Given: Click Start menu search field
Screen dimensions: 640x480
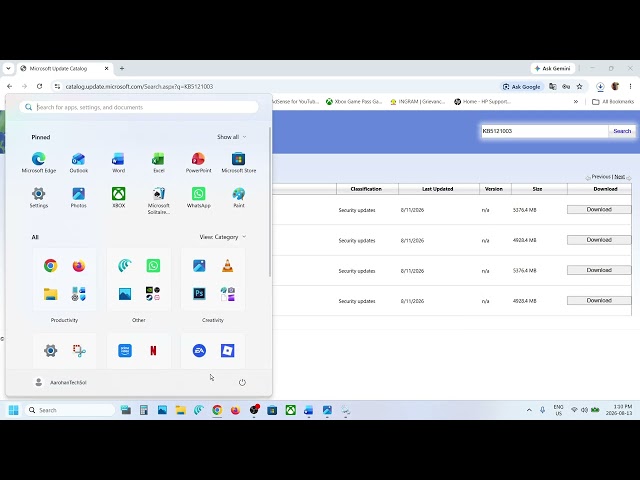Looking at the screenshot, I should click(x=139, y=107).
